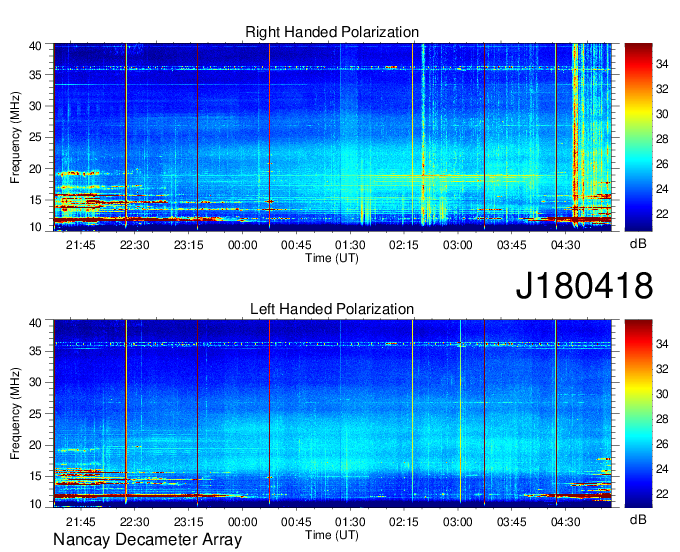Screen dimensions: 680x552
Task: Click the 22:30 tick on Left Handed time axis
Action: point(134,522)
